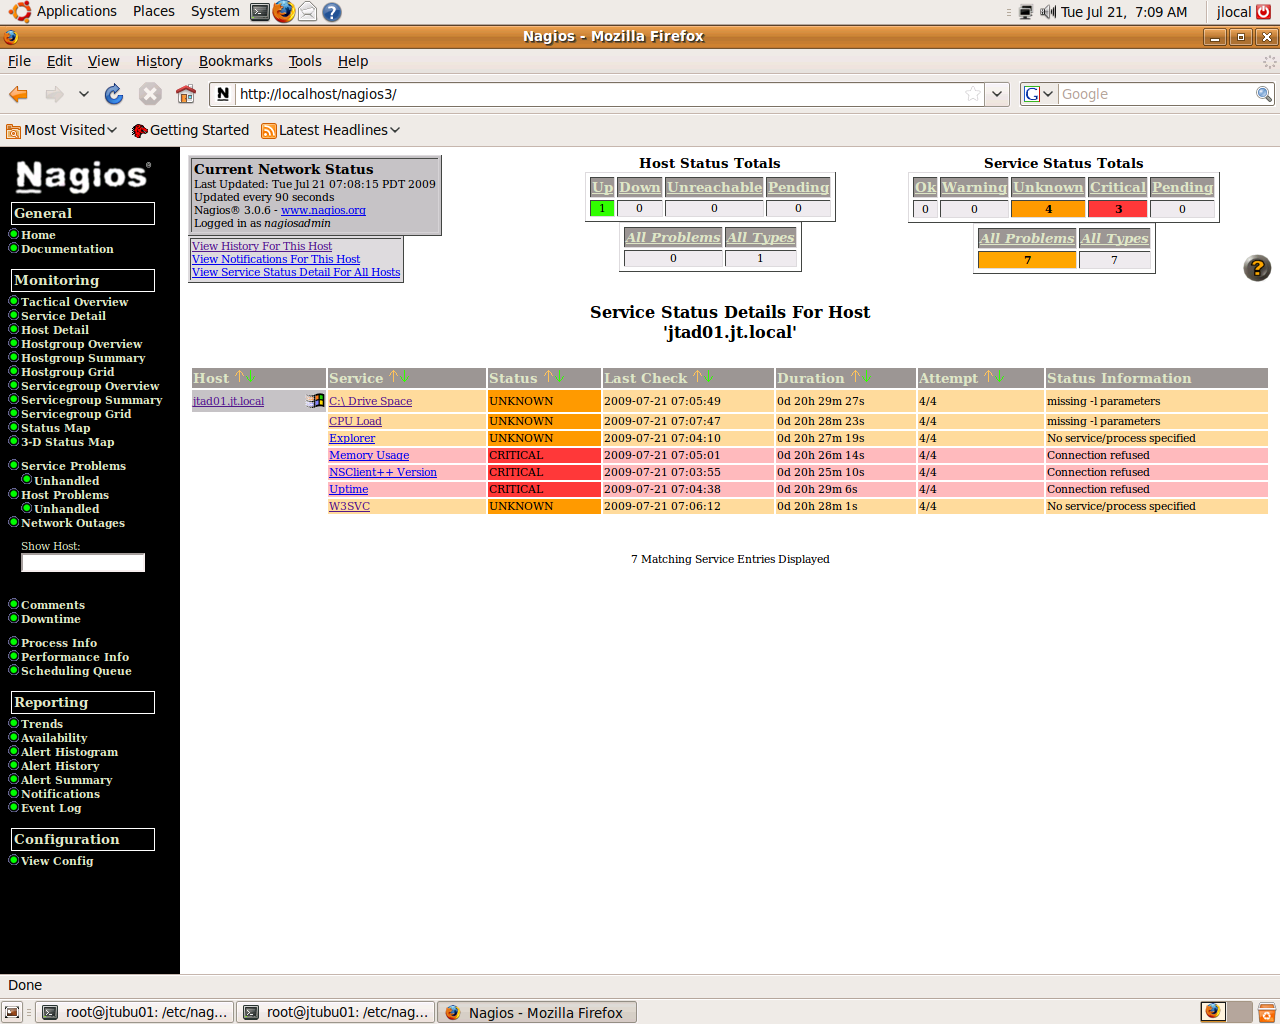1280x1024 pixels.
Task: Click the jlocal user menu in panel
Action: [1234, 12]
